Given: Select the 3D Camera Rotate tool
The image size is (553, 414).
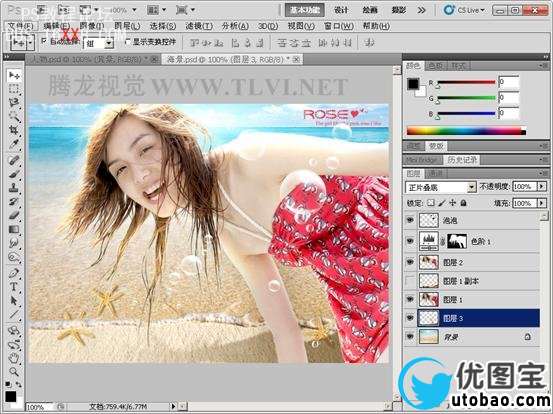Looking at the screenshot, I should (14, 345).
